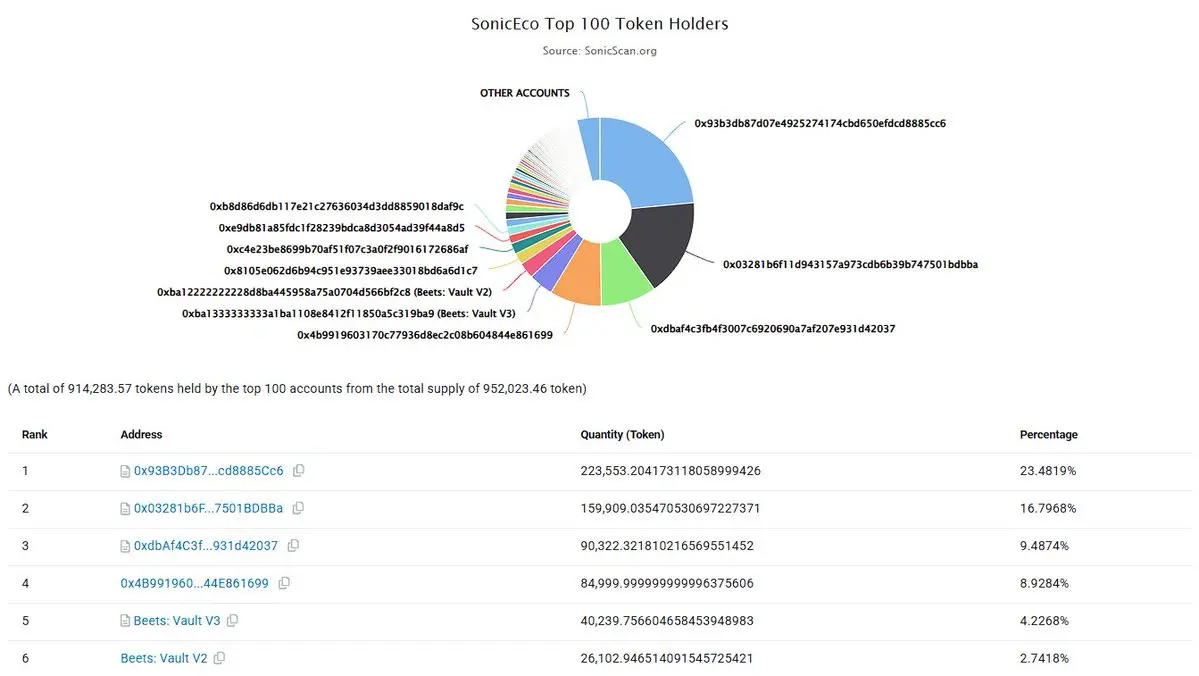Image resolution: width=1199 pixels, height=676 pixels.
Task: Copy the Beets: Vault V3 address
Action: coord(232,620)
